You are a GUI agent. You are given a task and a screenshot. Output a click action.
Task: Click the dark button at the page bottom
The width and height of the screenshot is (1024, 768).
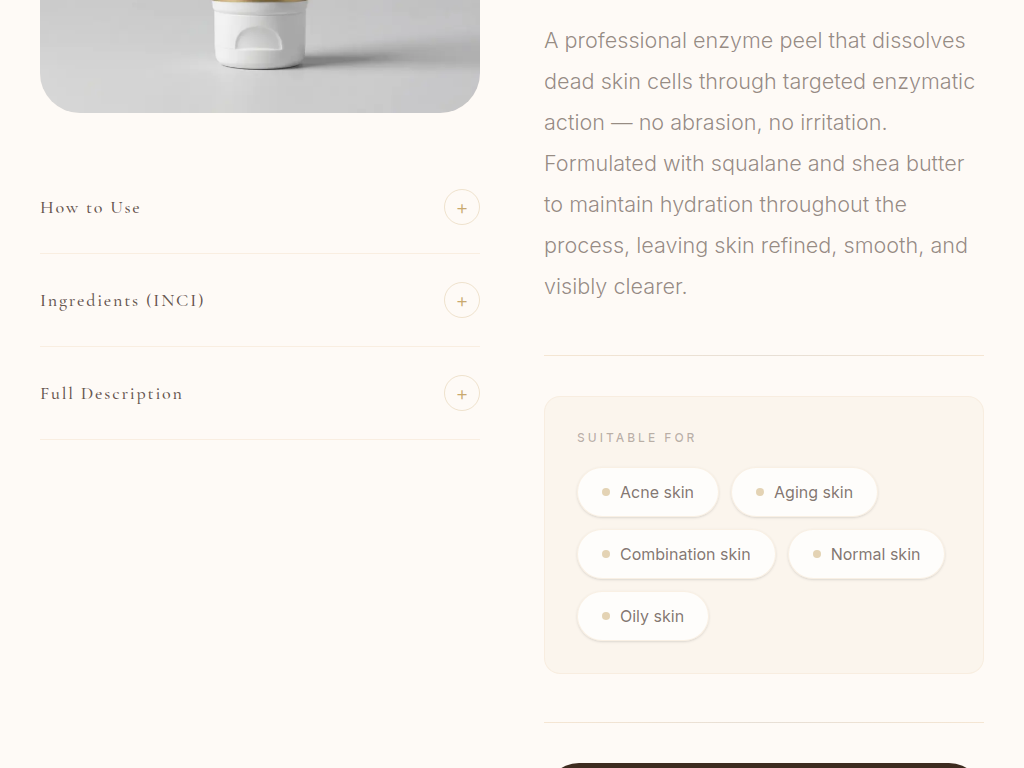coord(763,765)
